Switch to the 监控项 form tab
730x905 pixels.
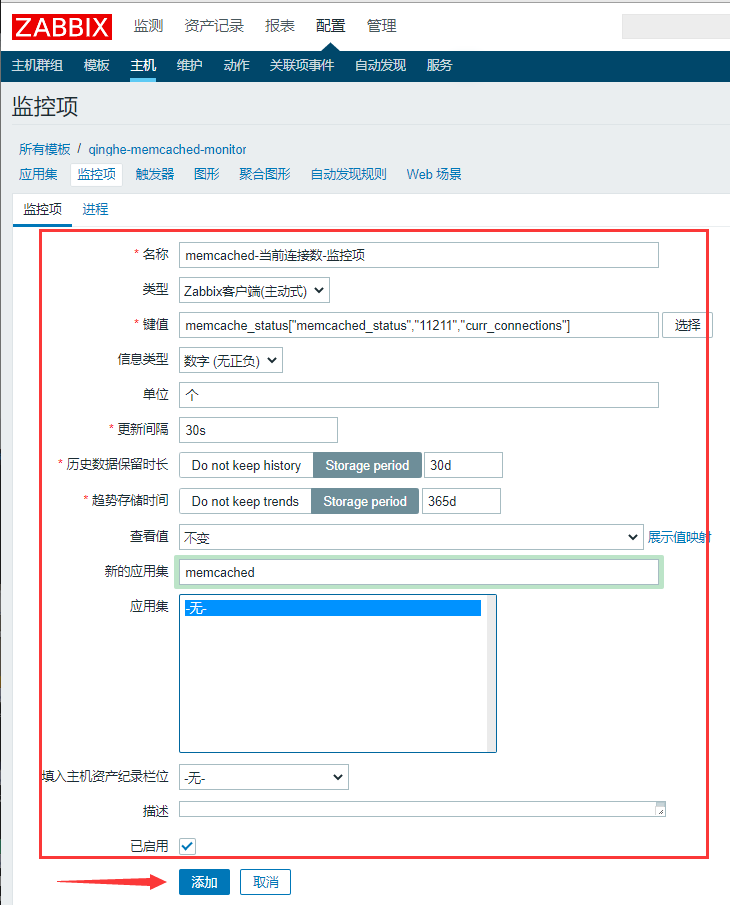point(43,209)
